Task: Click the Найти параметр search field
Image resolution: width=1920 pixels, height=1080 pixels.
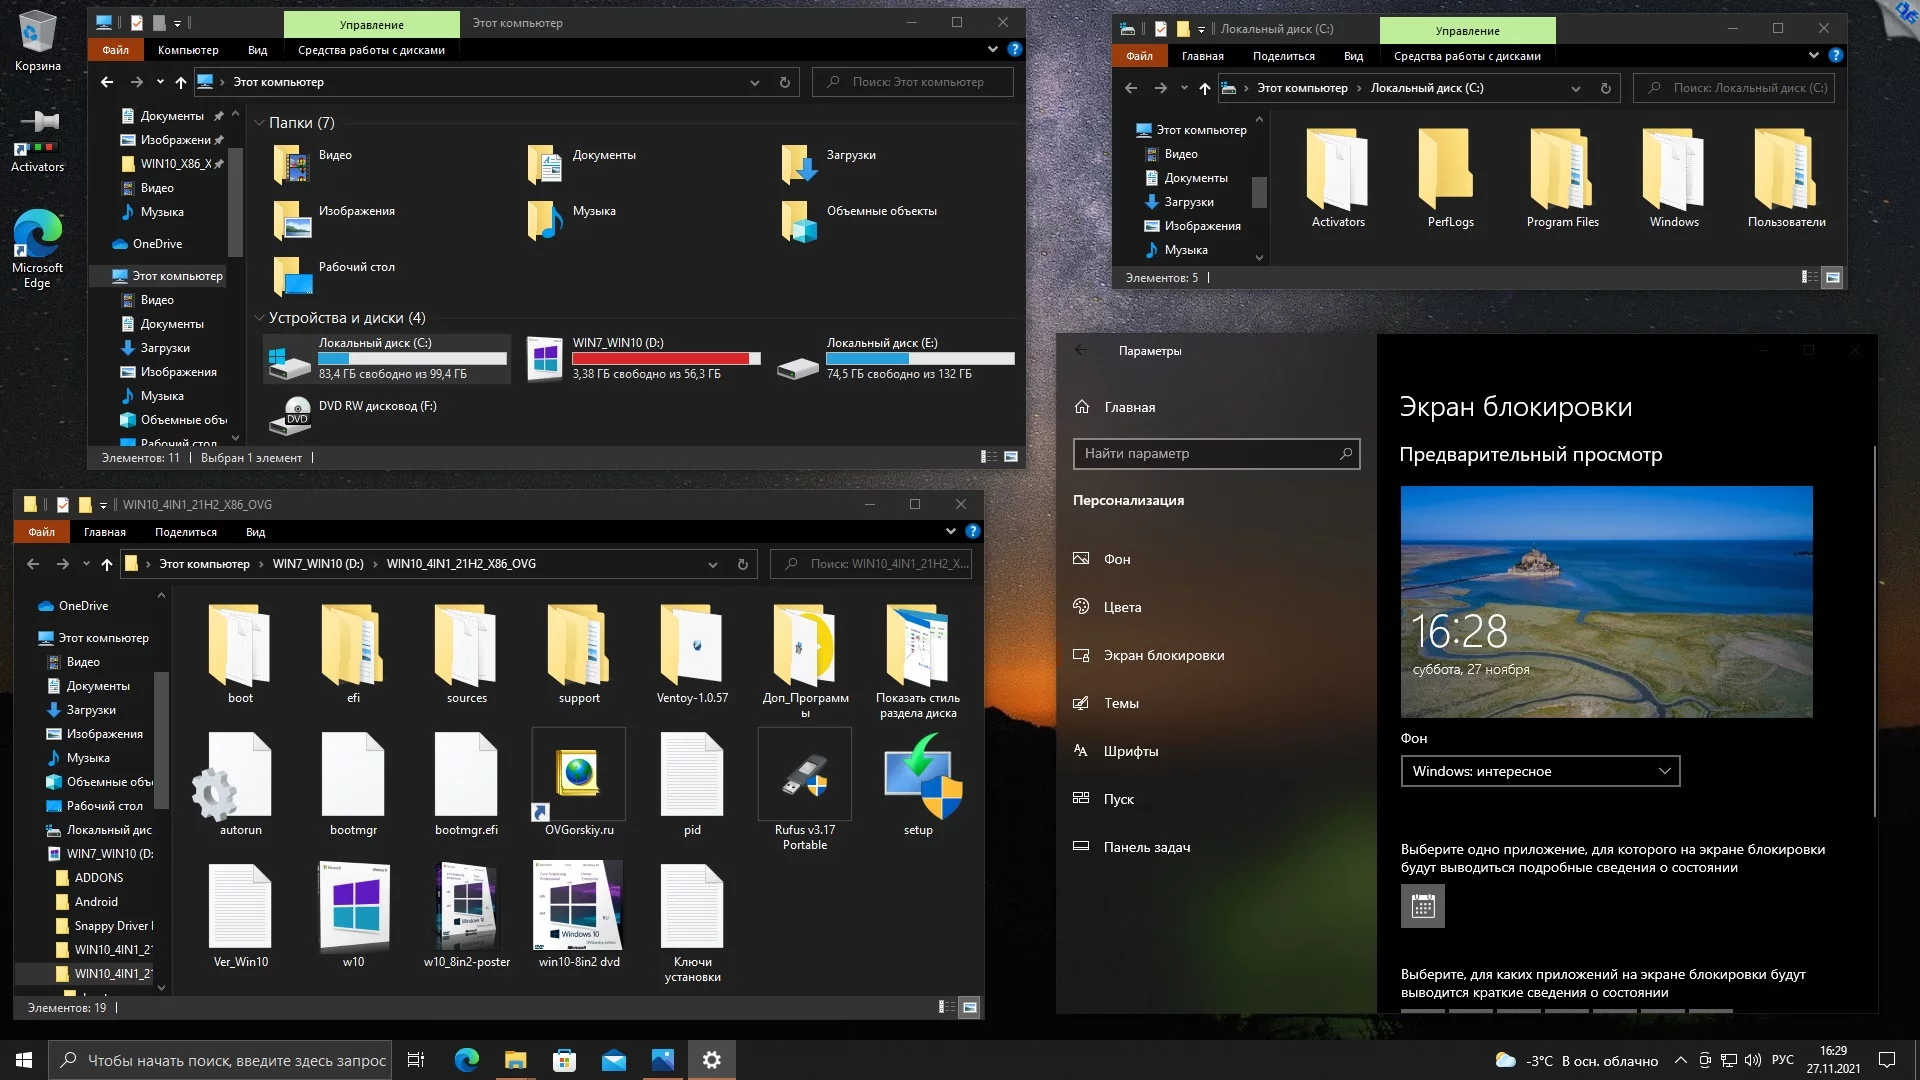Action: [1205, 453]
